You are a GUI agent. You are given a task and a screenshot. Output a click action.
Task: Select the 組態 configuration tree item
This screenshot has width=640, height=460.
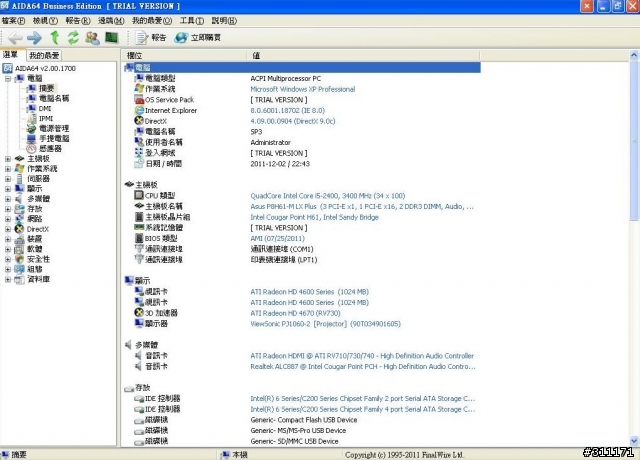35,269
